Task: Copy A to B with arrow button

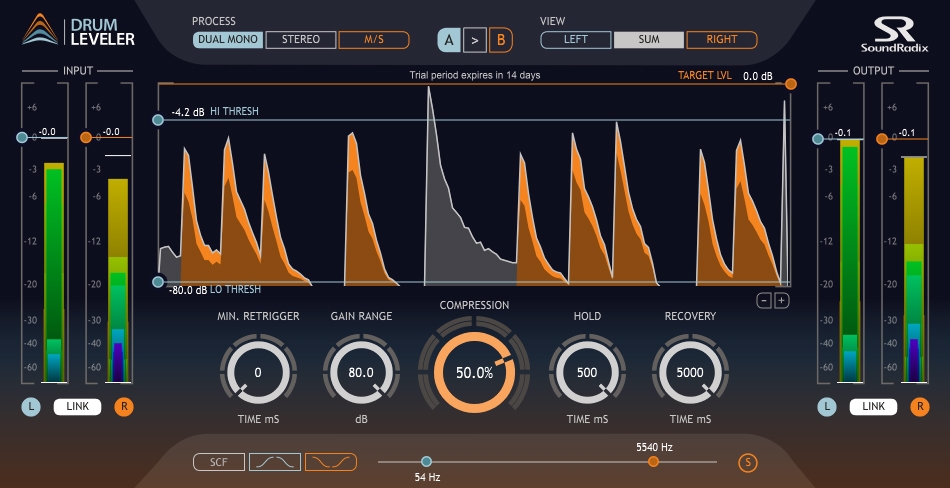Action: click(475, 41)
